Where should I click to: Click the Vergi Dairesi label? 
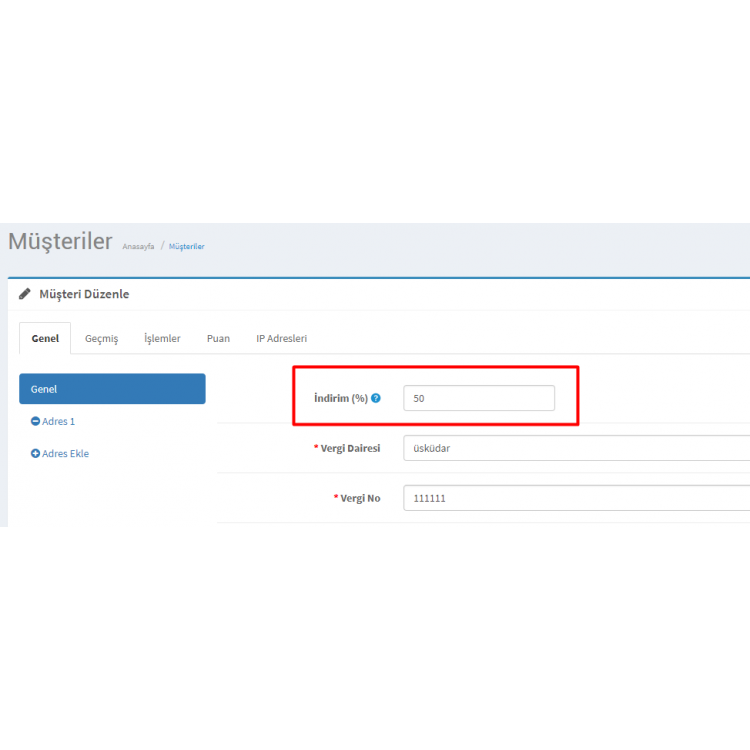[350, 448]
